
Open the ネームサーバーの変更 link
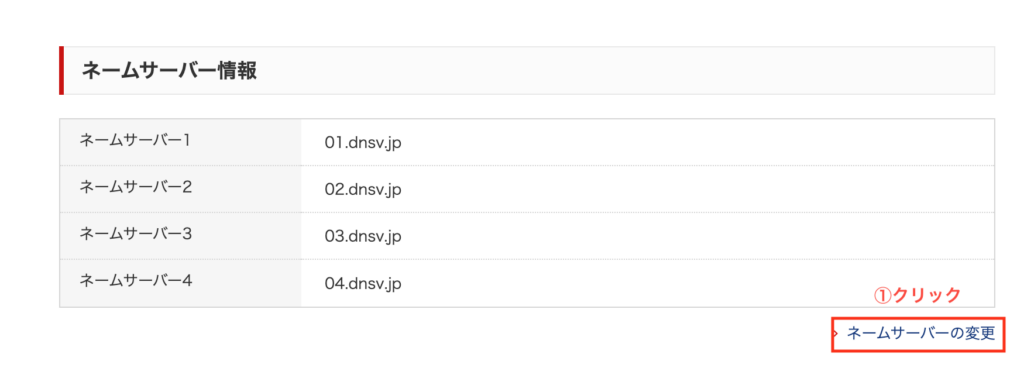[x=920, y=334]
